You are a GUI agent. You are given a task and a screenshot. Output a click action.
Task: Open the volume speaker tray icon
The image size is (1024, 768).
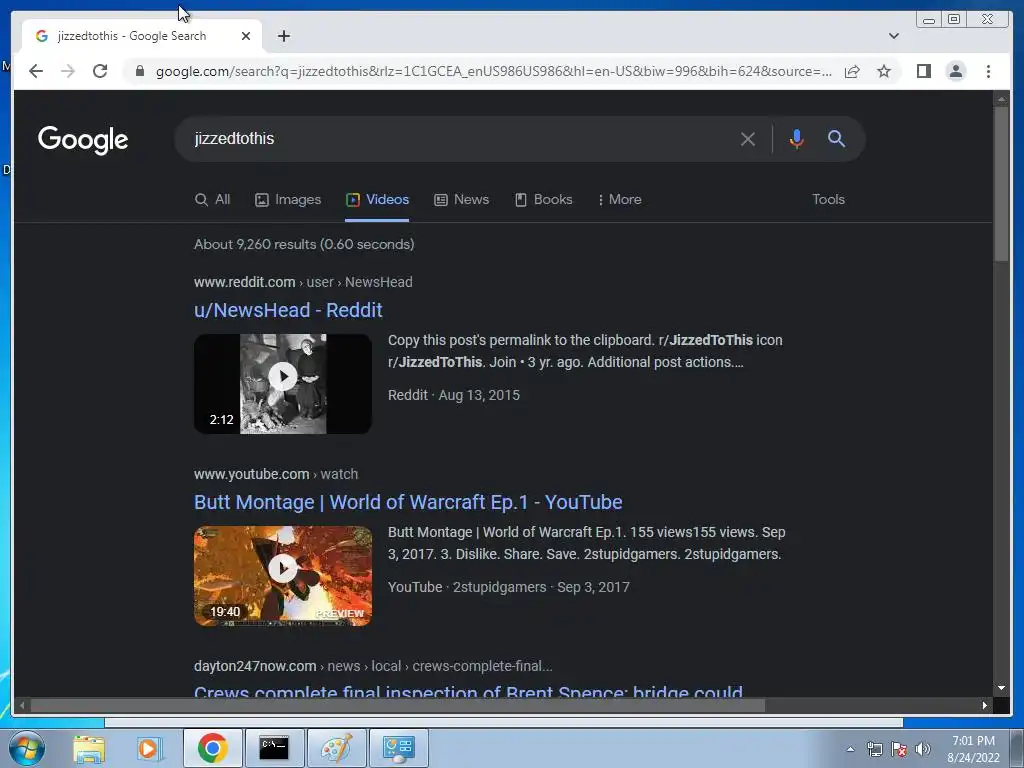pyautogui.click(x=923, y=749)
